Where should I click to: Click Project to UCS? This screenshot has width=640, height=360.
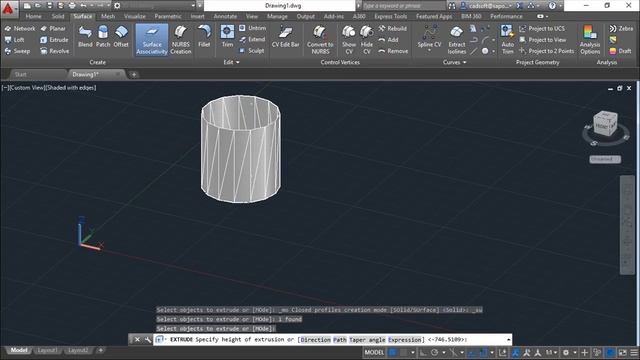click(542, 29)
